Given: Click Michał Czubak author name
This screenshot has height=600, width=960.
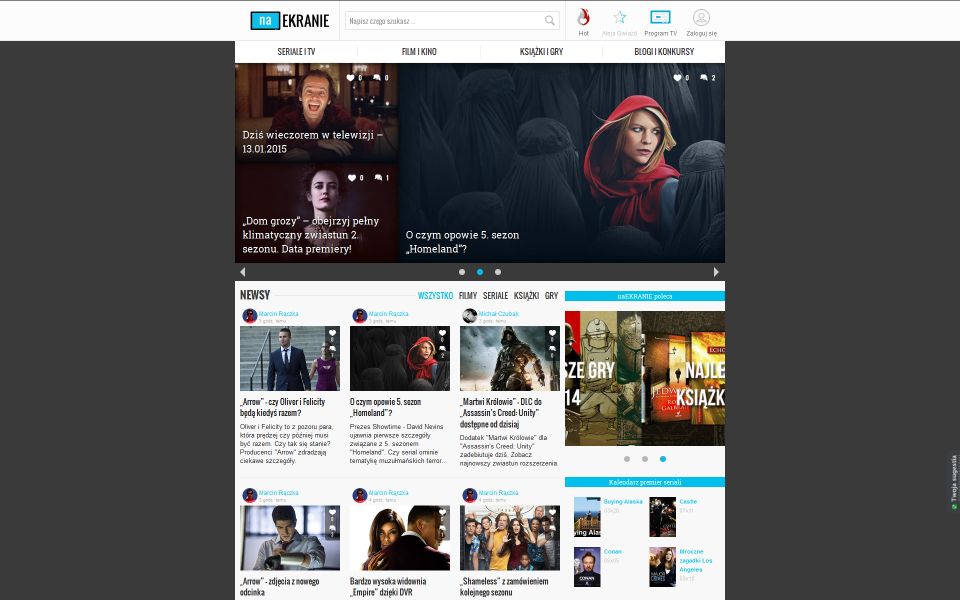Looking at the screenshot, I should 498,313.
